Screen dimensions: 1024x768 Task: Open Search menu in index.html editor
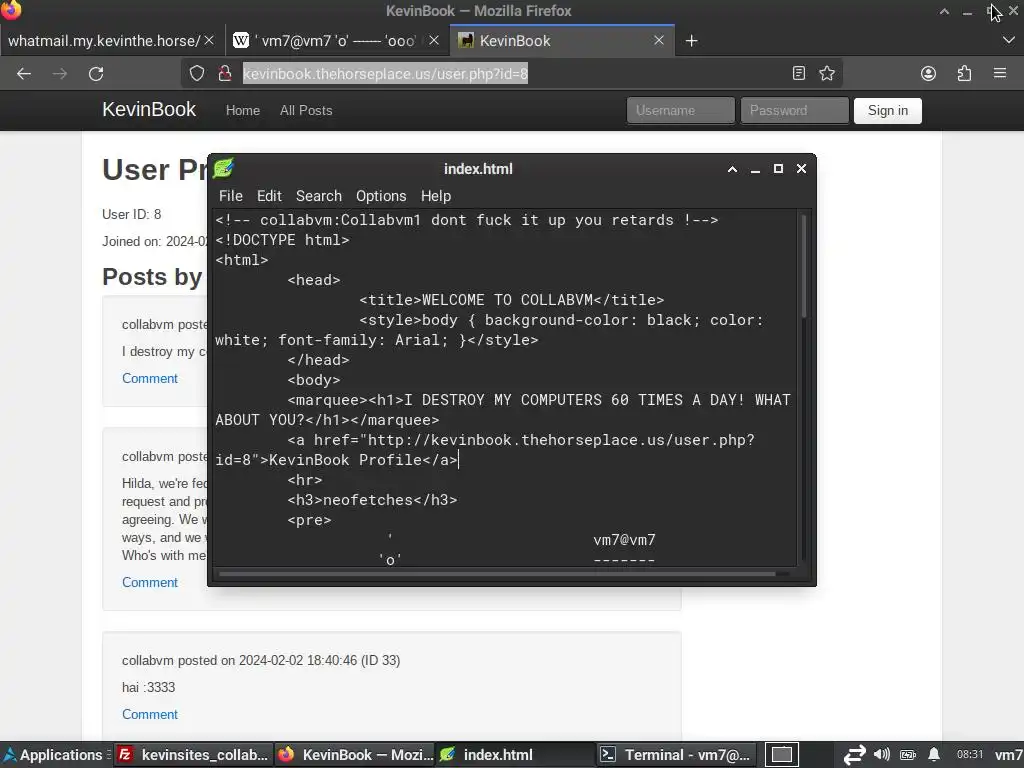coord(319,196)
